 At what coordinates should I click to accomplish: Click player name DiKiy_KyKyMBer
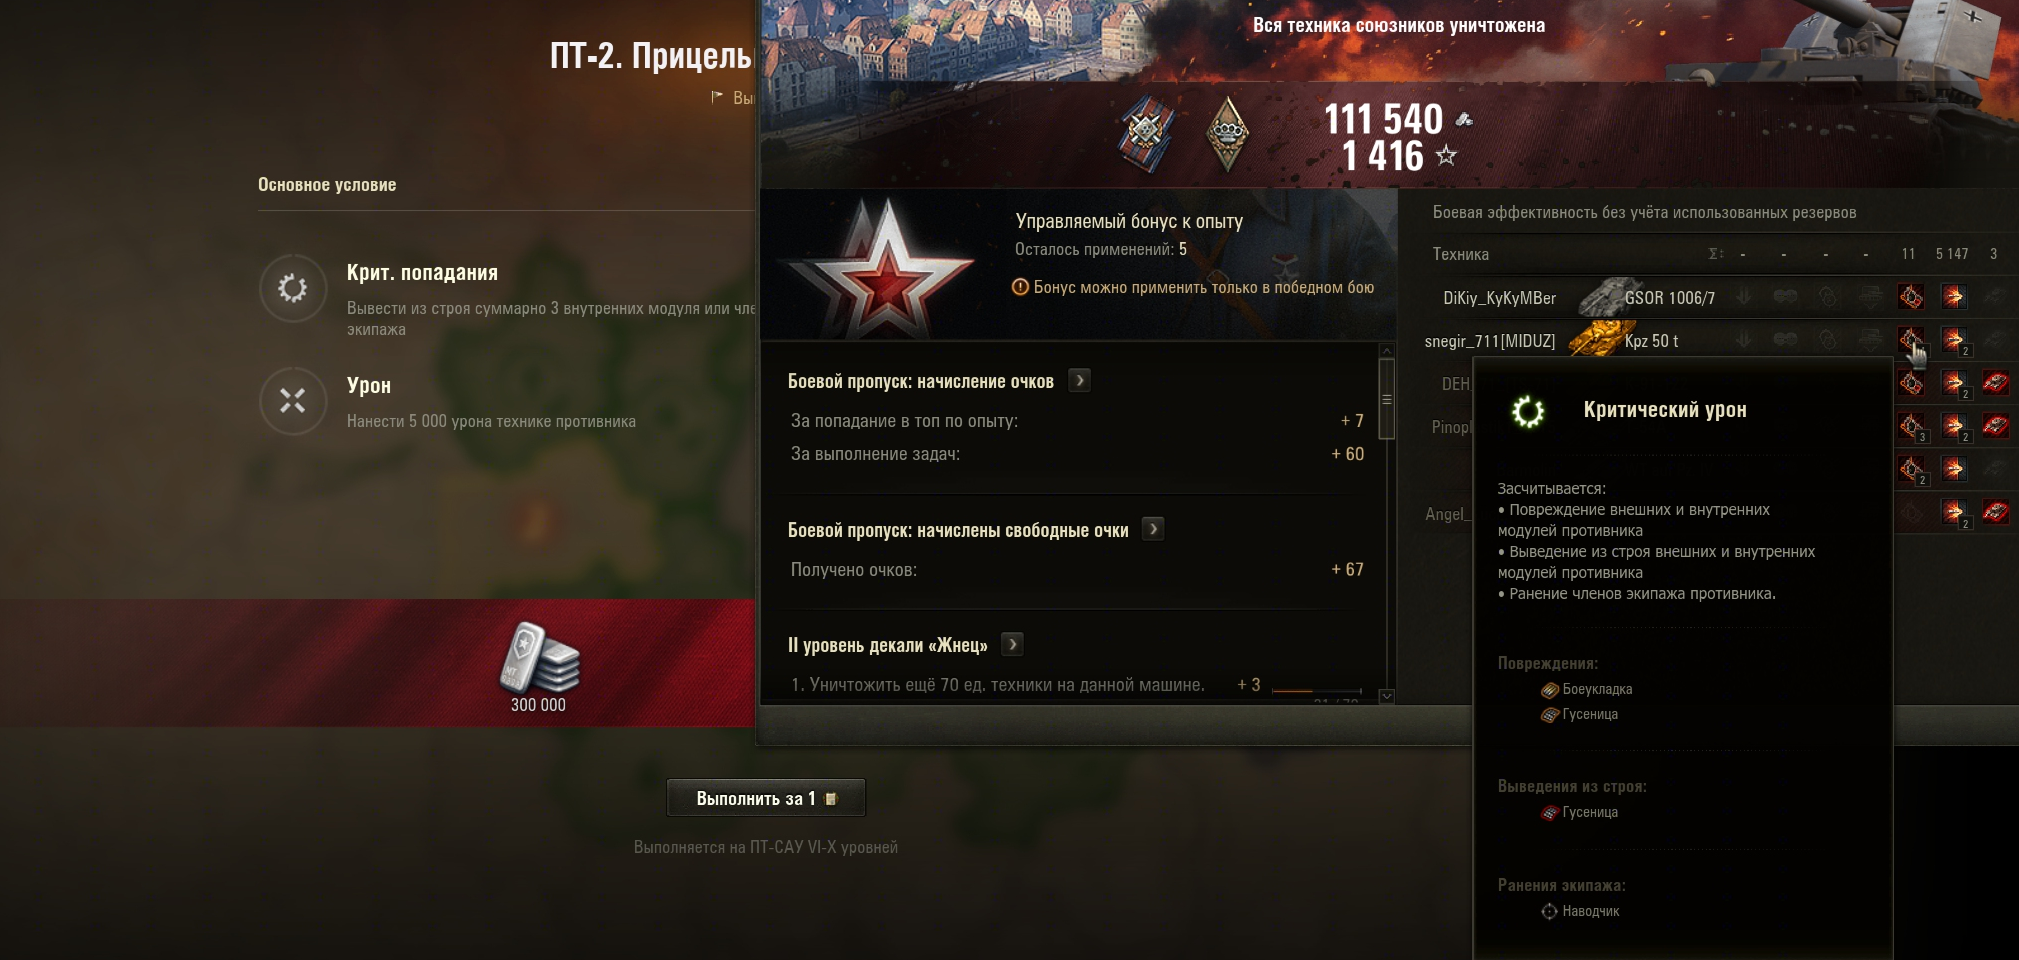click(x=1499, y=298)
